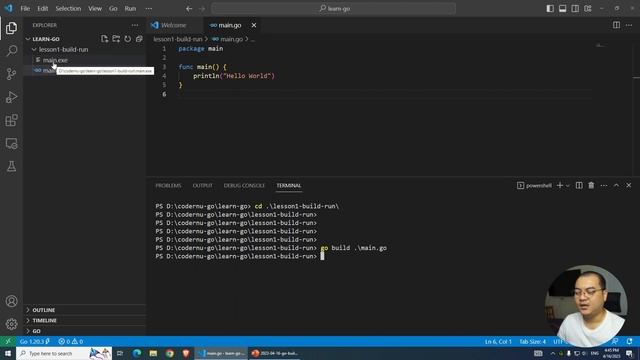Collapse all folders in Explorer
This screenshot has width=640, height=360.
[139, 39]
